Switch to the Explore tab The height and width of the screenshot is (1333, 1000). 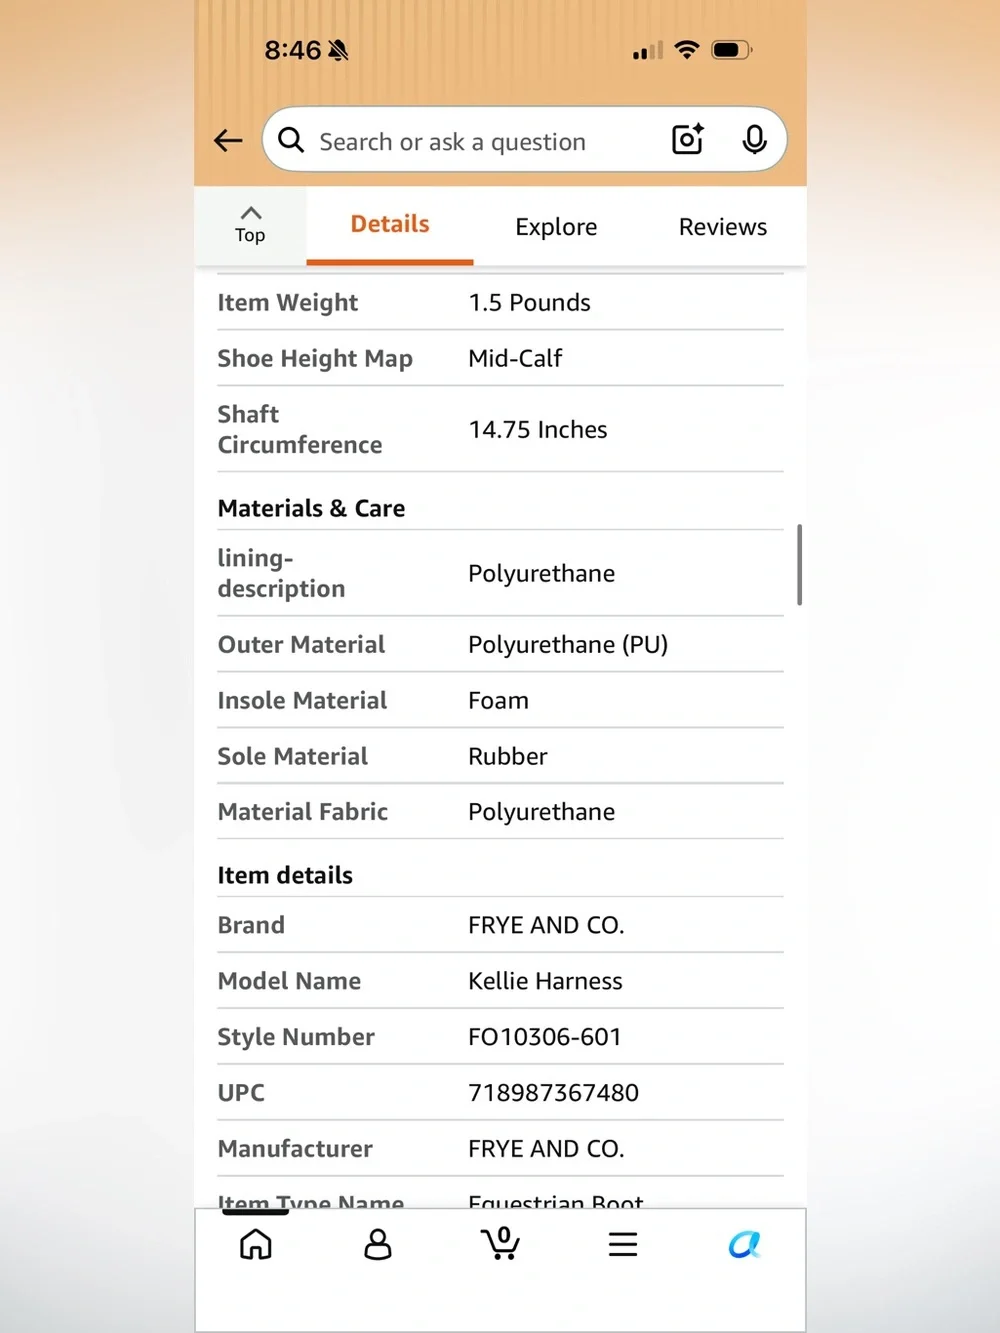[556, 227]
